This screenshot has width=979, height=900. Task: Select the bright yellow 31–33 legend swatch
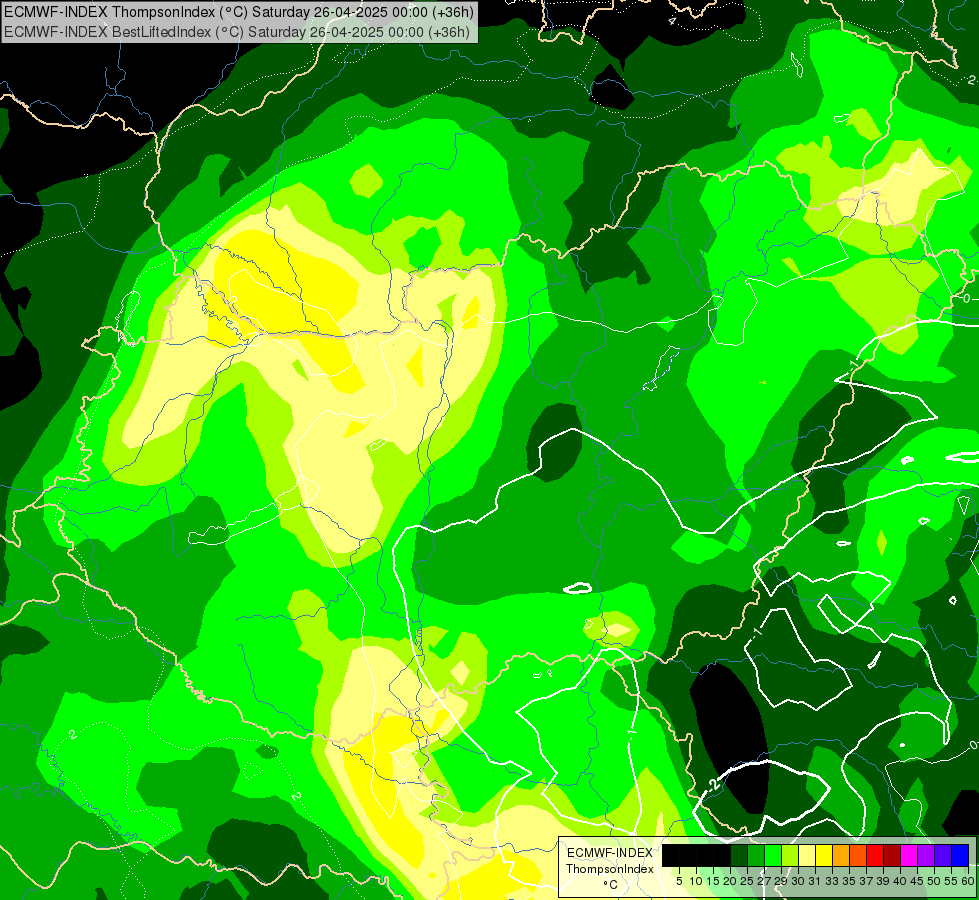coord(824,856)
